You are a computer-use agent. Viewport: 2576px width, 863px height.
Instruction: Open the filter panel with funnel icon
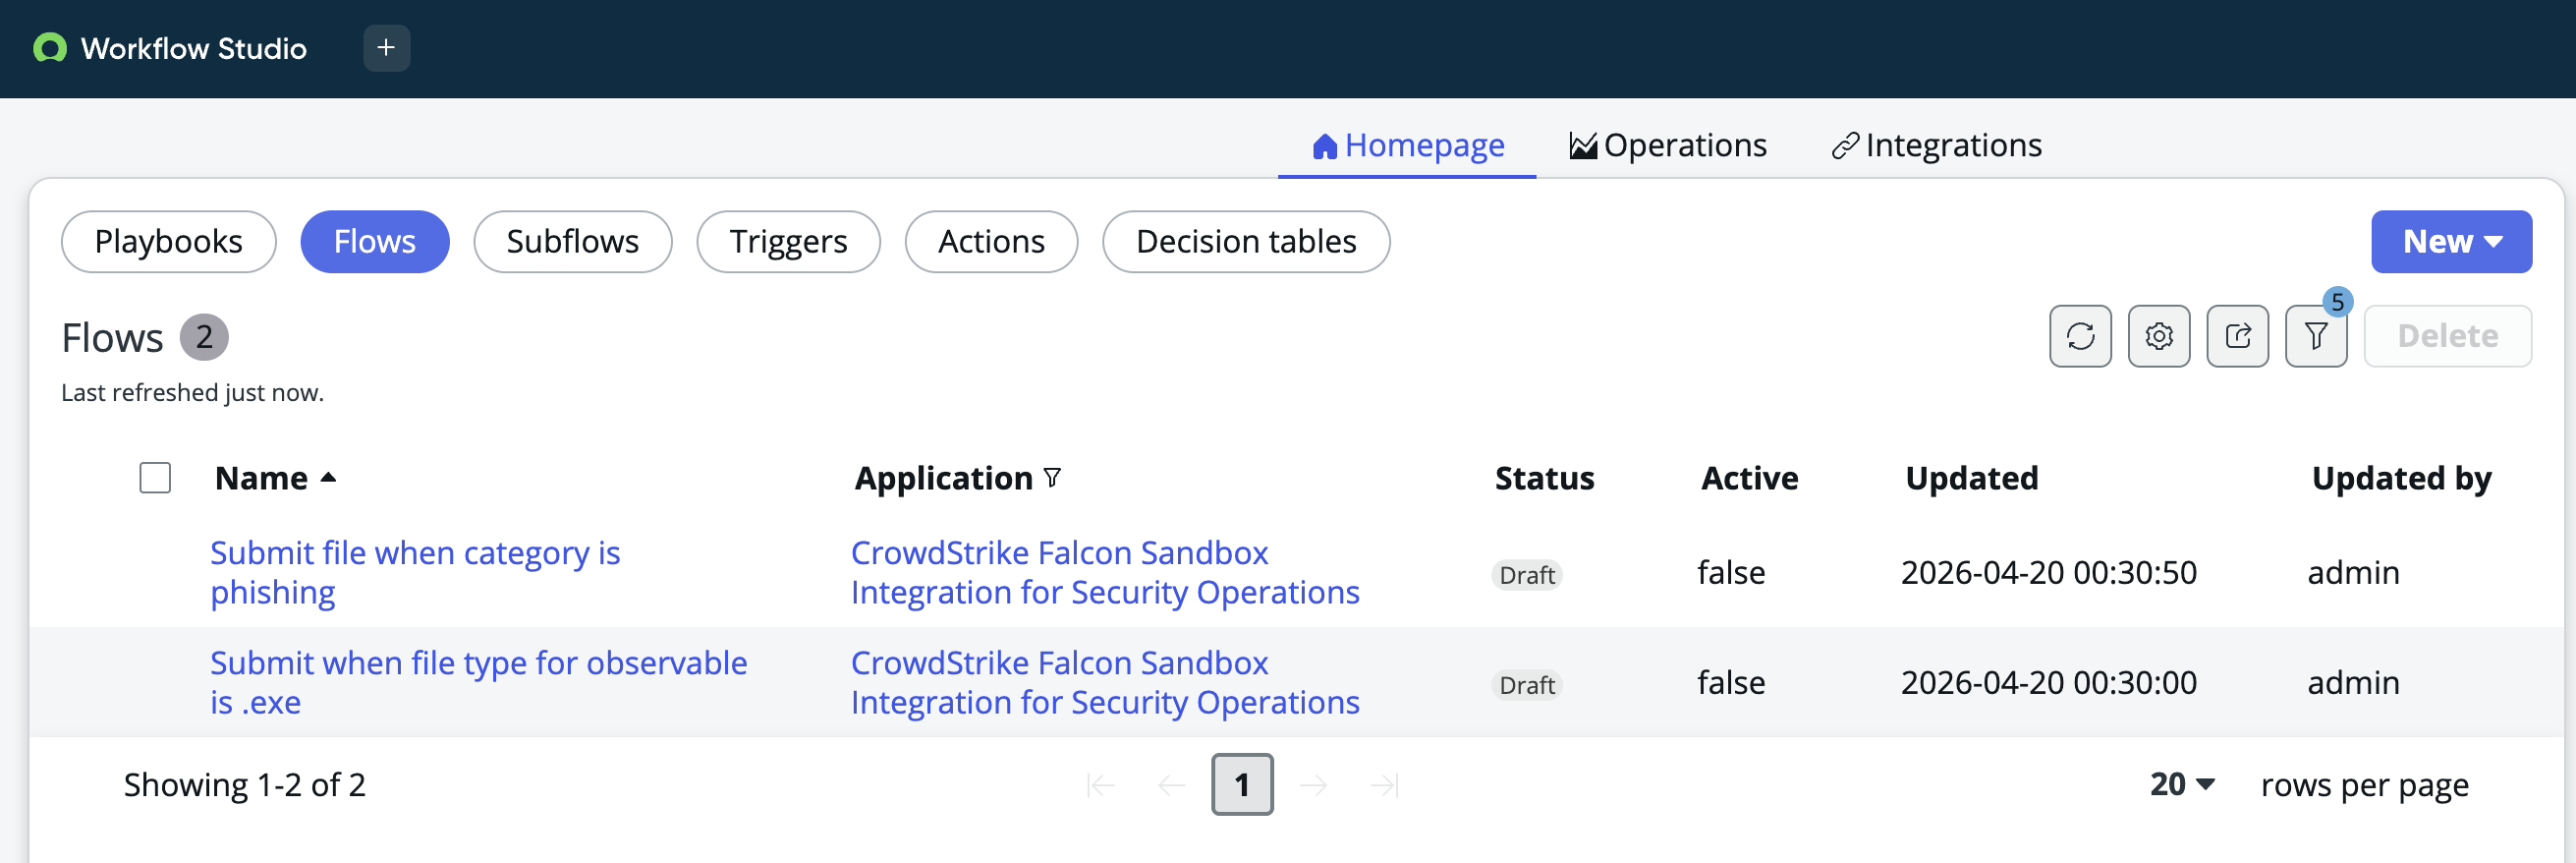click(2315, 336)
